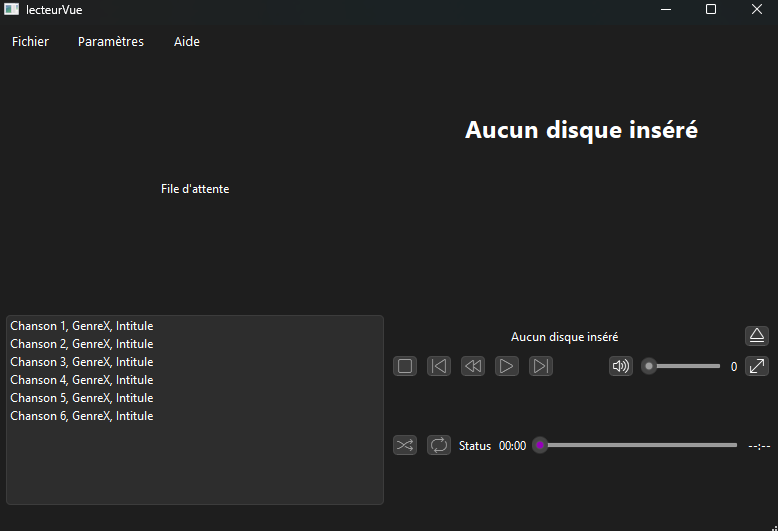Select "Chanson 6, GenreX, Intitule" in the queue
This screenshot has height=531, width=778.
click(x=194, y=416)
